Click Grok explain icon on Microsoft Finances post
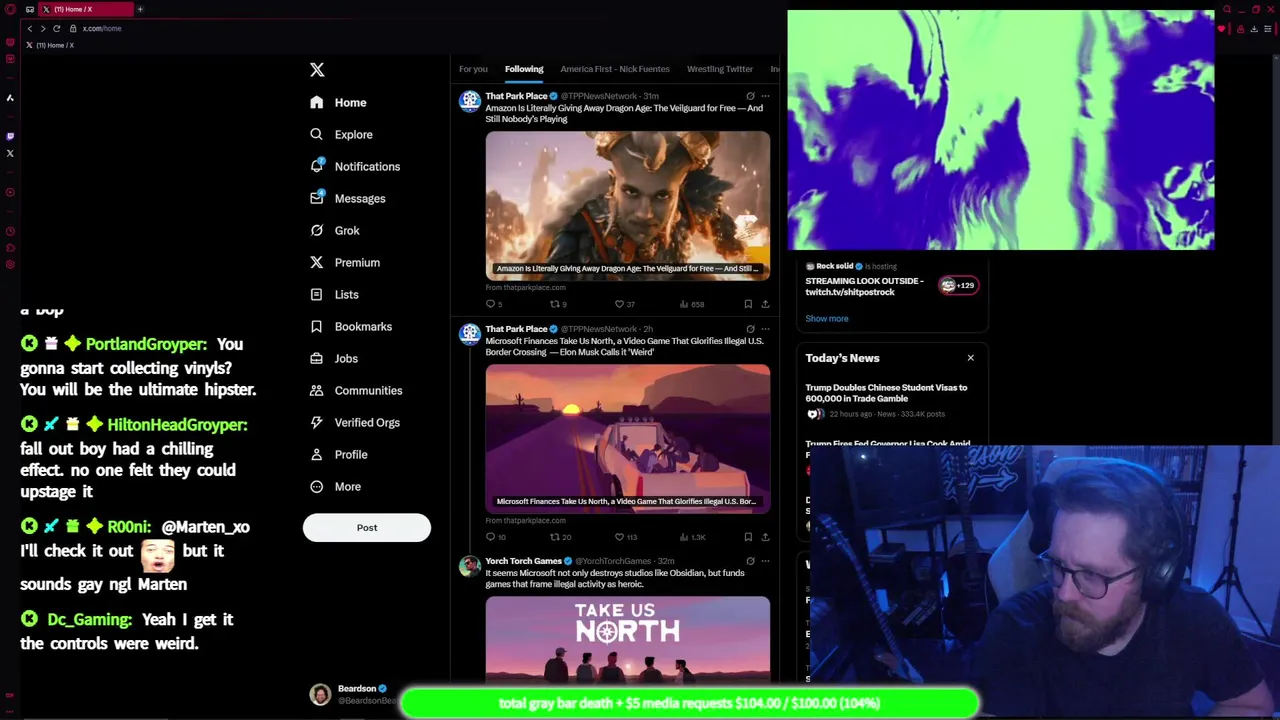 click(x=750, y=329)
